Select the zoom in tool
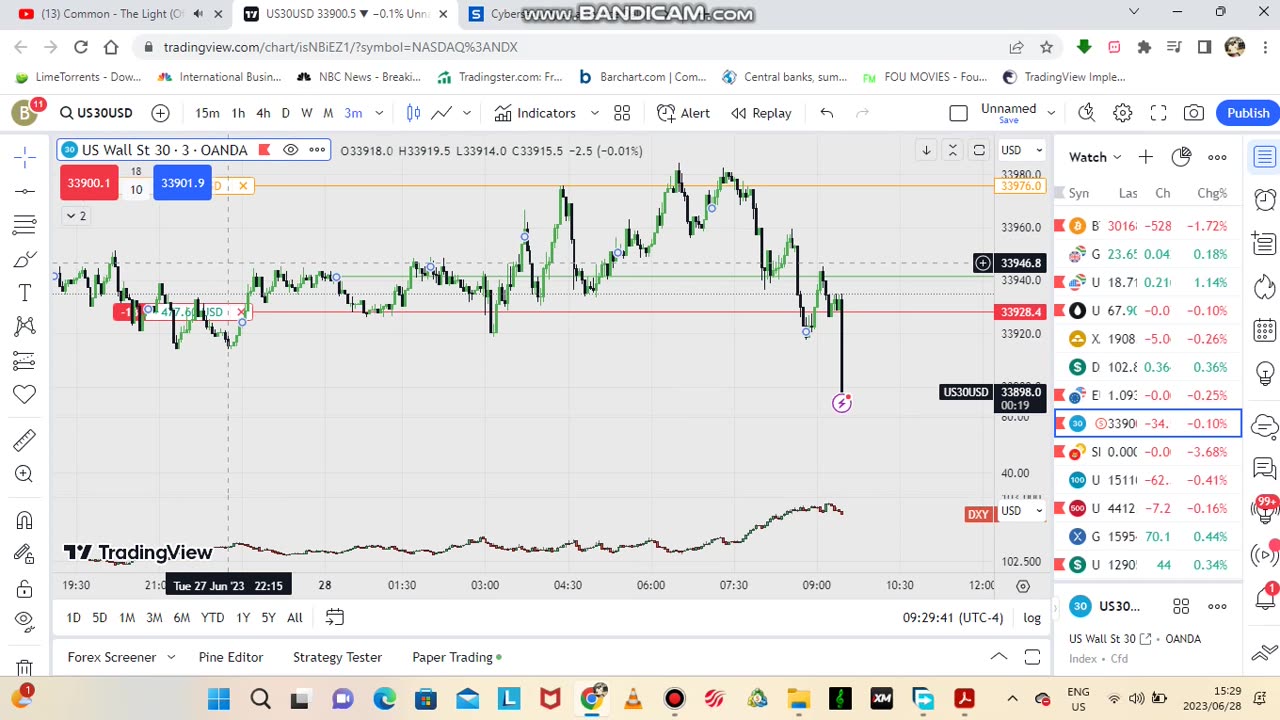1280x720 pixels. click(x=25, y=474)
